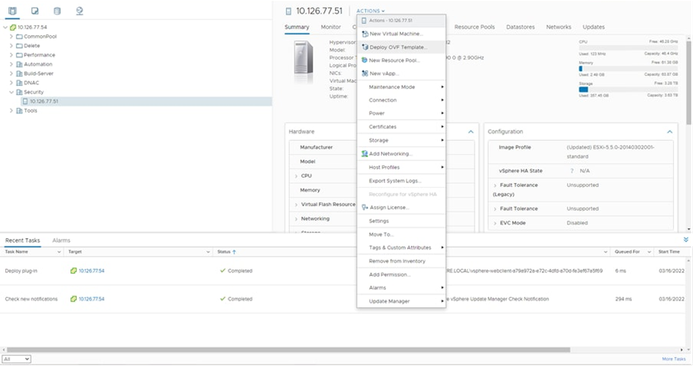The width and height of the screenshot is (693, 366).
Task: Open Update Manager submenu
Action: tap(401, 301)
